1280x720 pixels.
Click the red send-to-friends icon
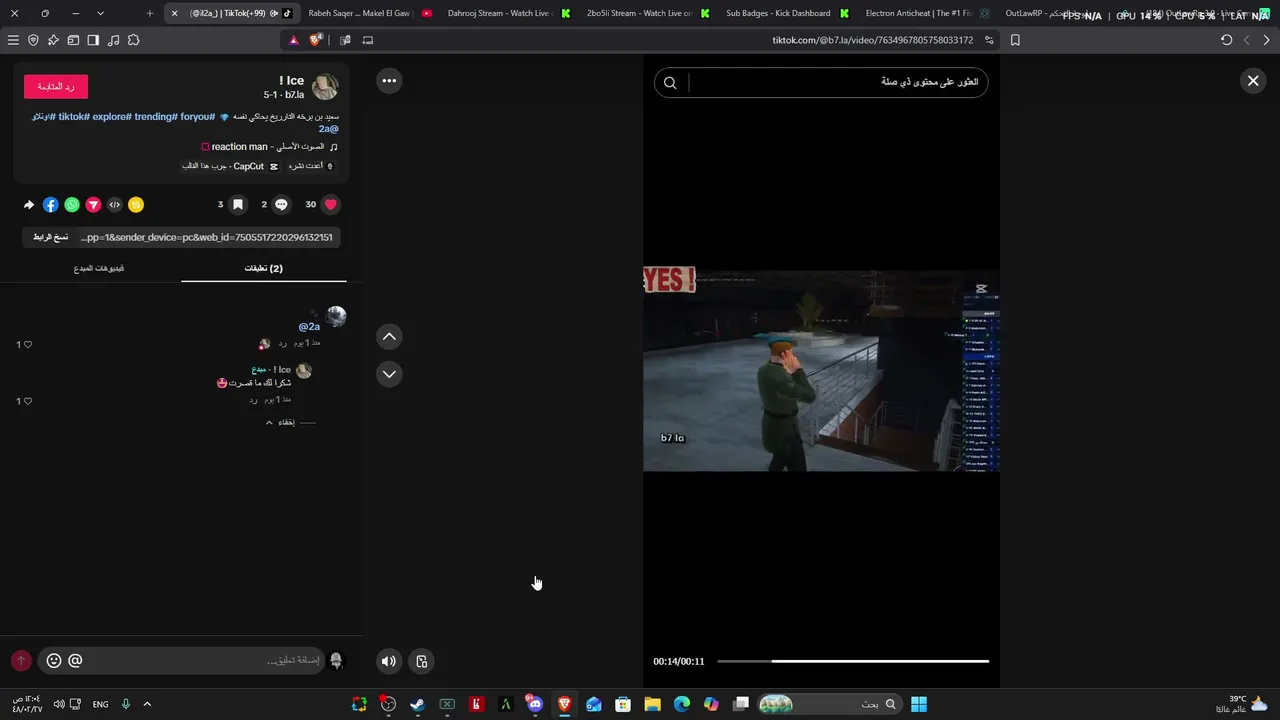(93, 205)
